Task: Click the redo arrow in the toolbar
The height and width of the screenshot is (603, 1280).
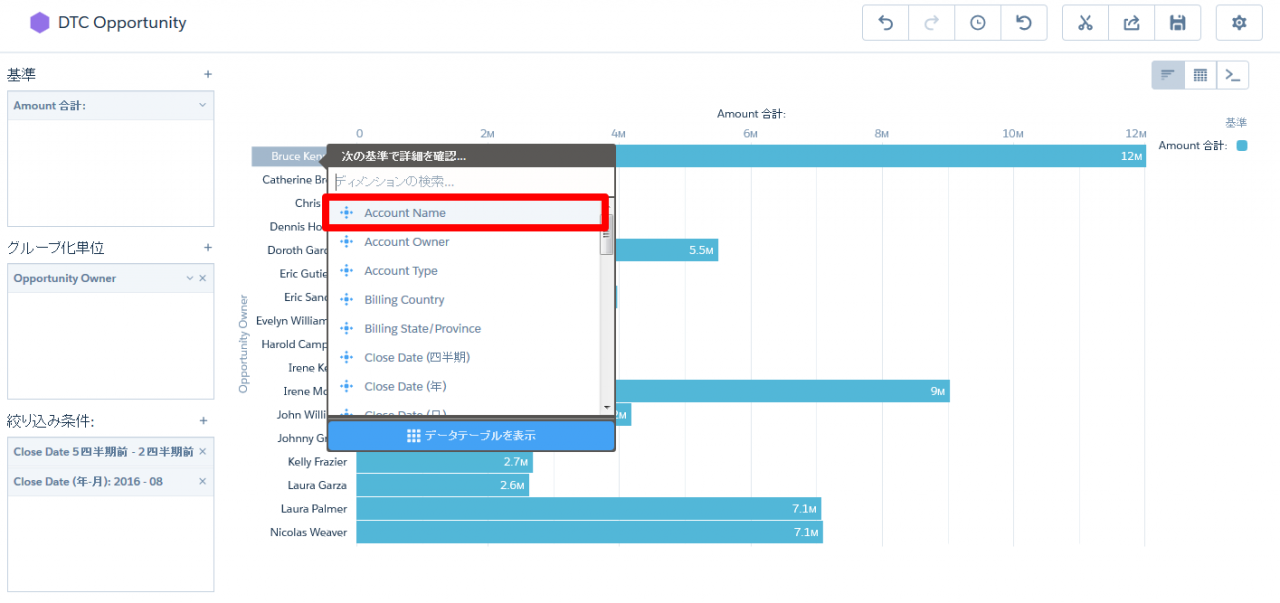Action: pyautogui.click(x=931, y=23)
